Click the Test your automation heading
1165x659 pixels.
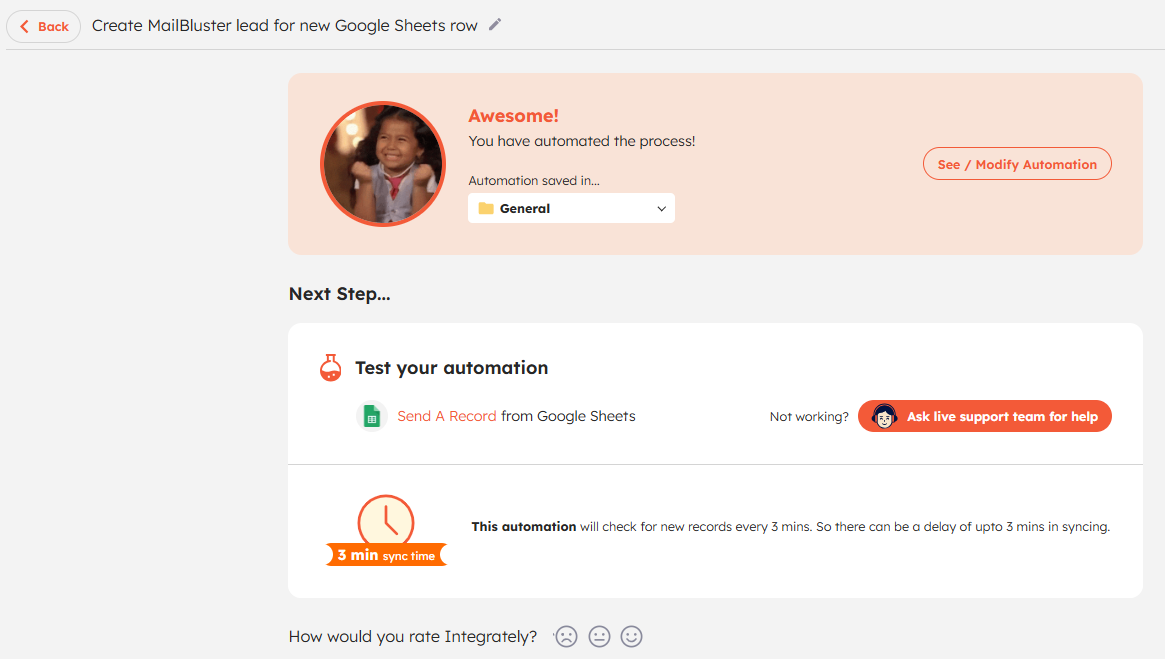[451, 368]
